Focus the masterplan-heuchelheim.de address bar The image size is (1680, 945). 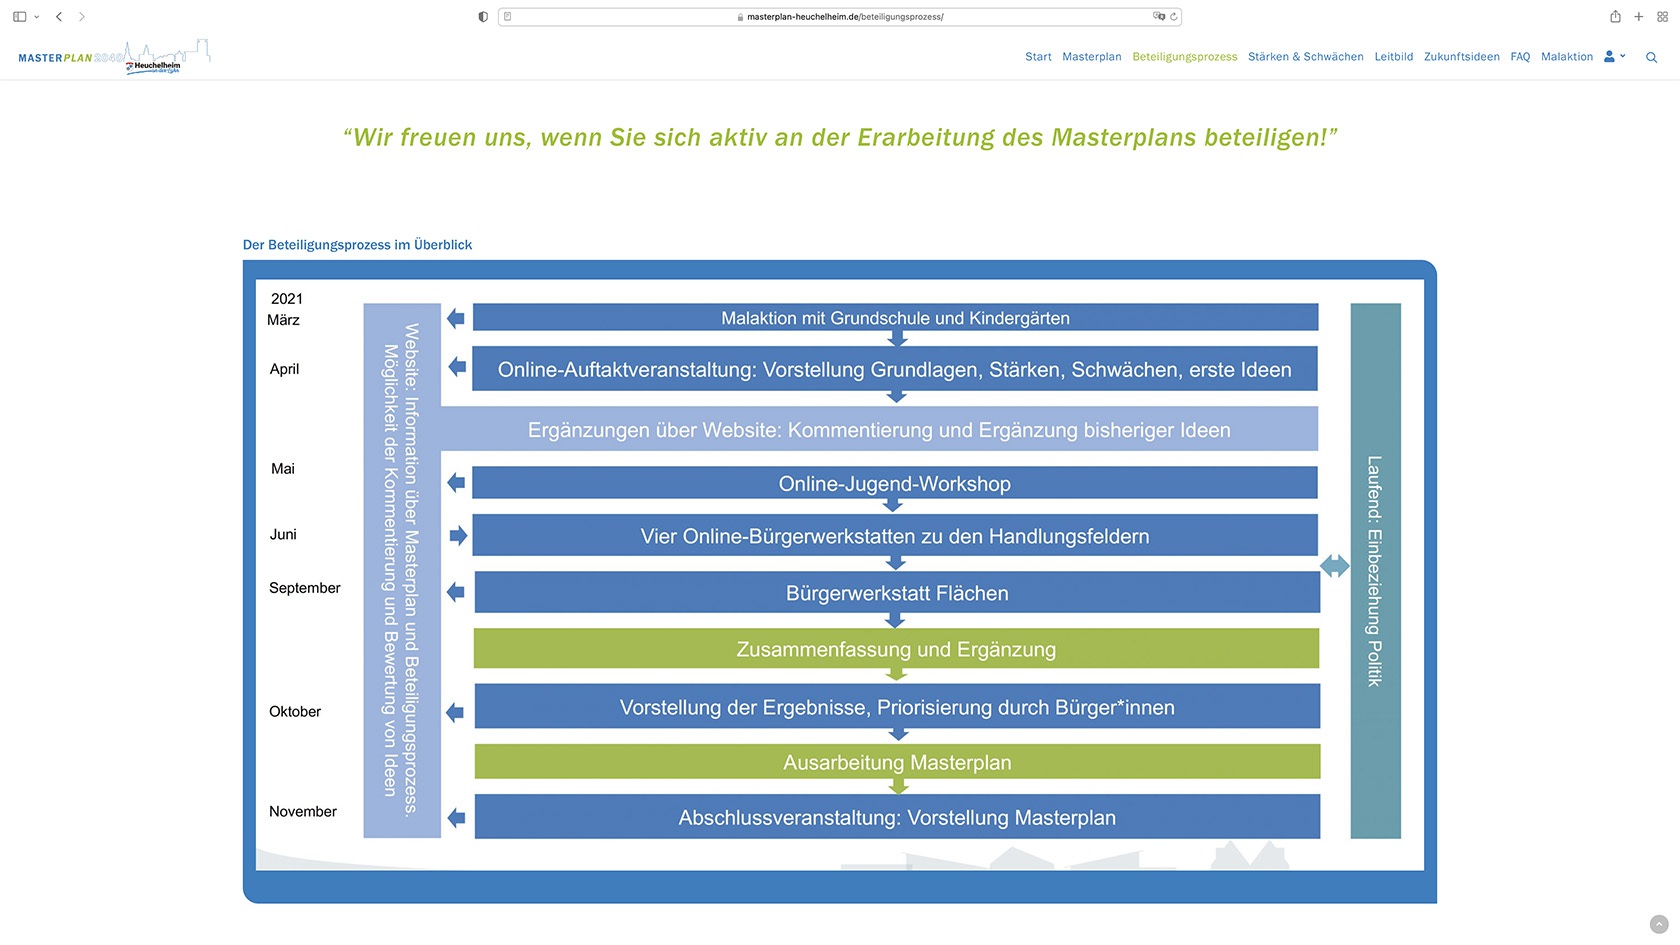tap(840, 17)
